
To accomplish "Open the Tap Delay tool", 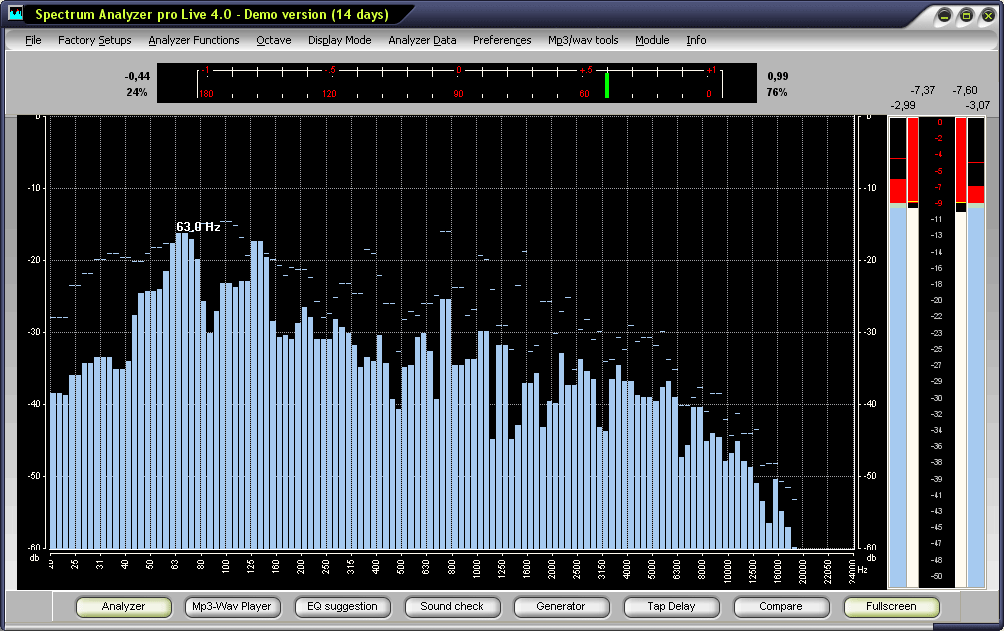I will click(671, 607).
